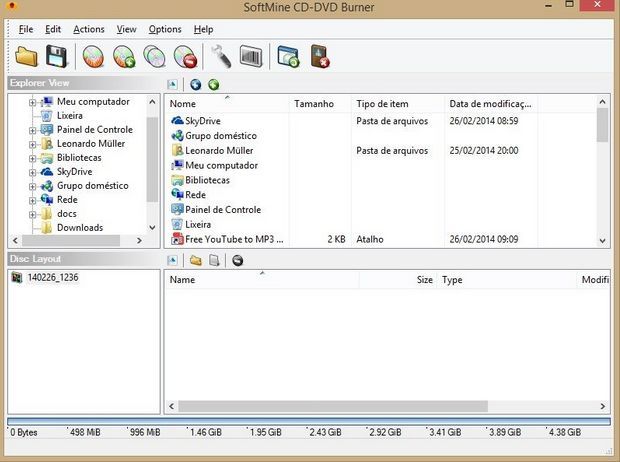Open settings via the wrench icon
The width and height of the screenshot is (620, 462).
point(221,57)
